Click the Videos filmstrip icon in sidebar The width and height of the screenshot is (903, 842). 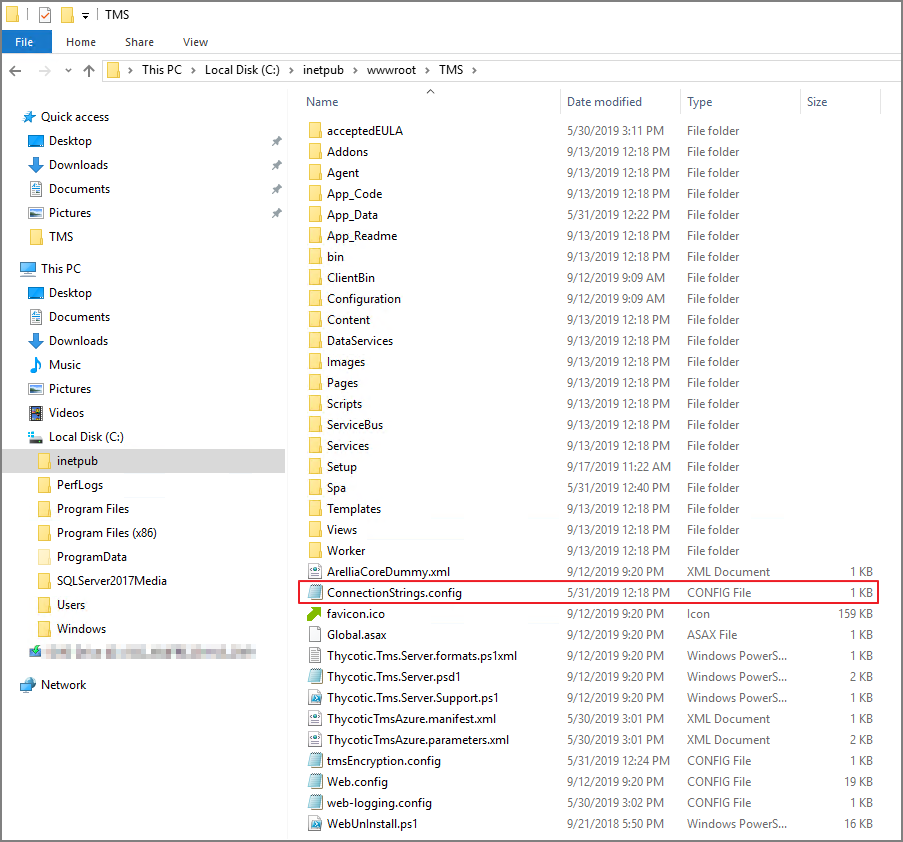36,413
